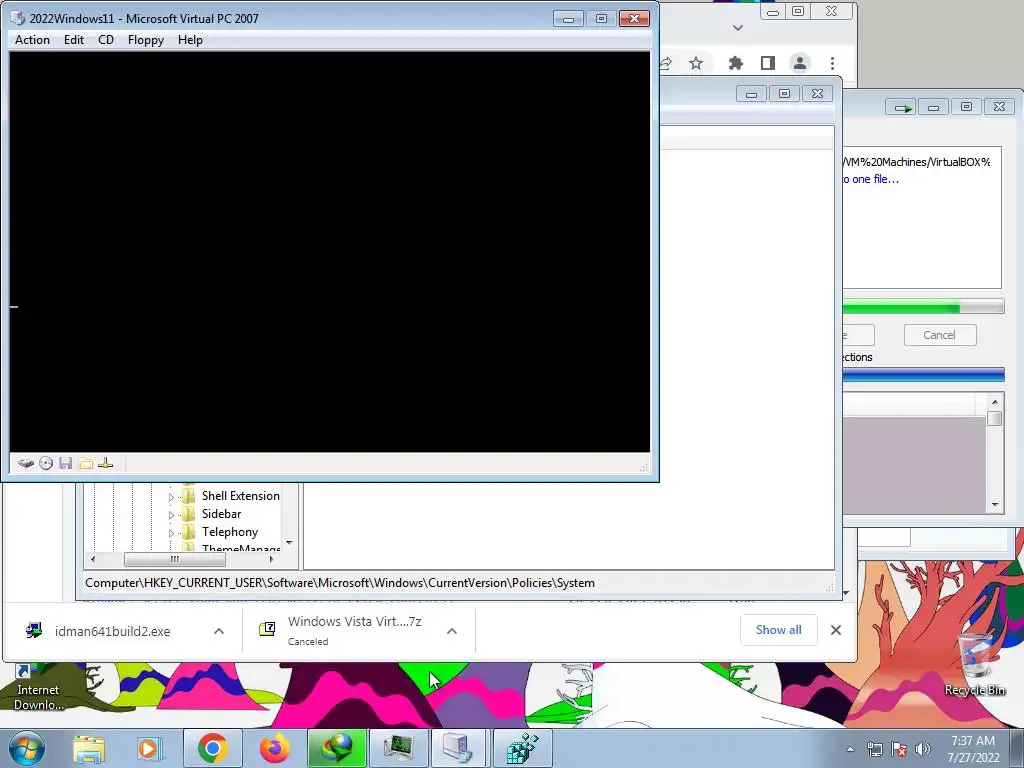The image size is (1024, 768).
Task: Open the Action menu in Virtual PC
Action: point(32,40)
